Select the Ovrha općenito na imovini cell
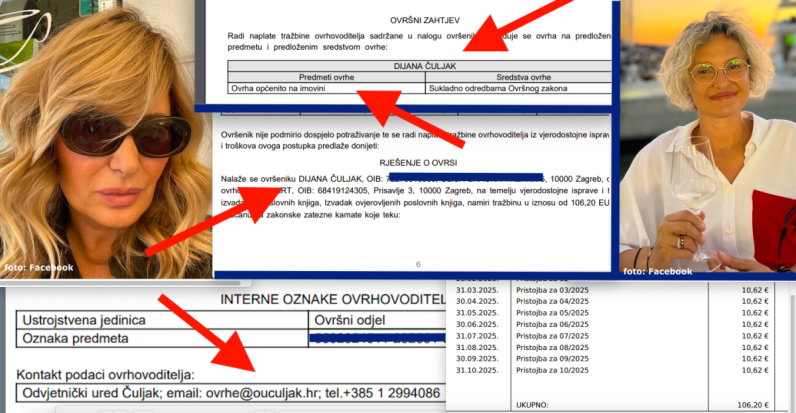The width and height of the screenshot is (796, 413). pos(326,88)
